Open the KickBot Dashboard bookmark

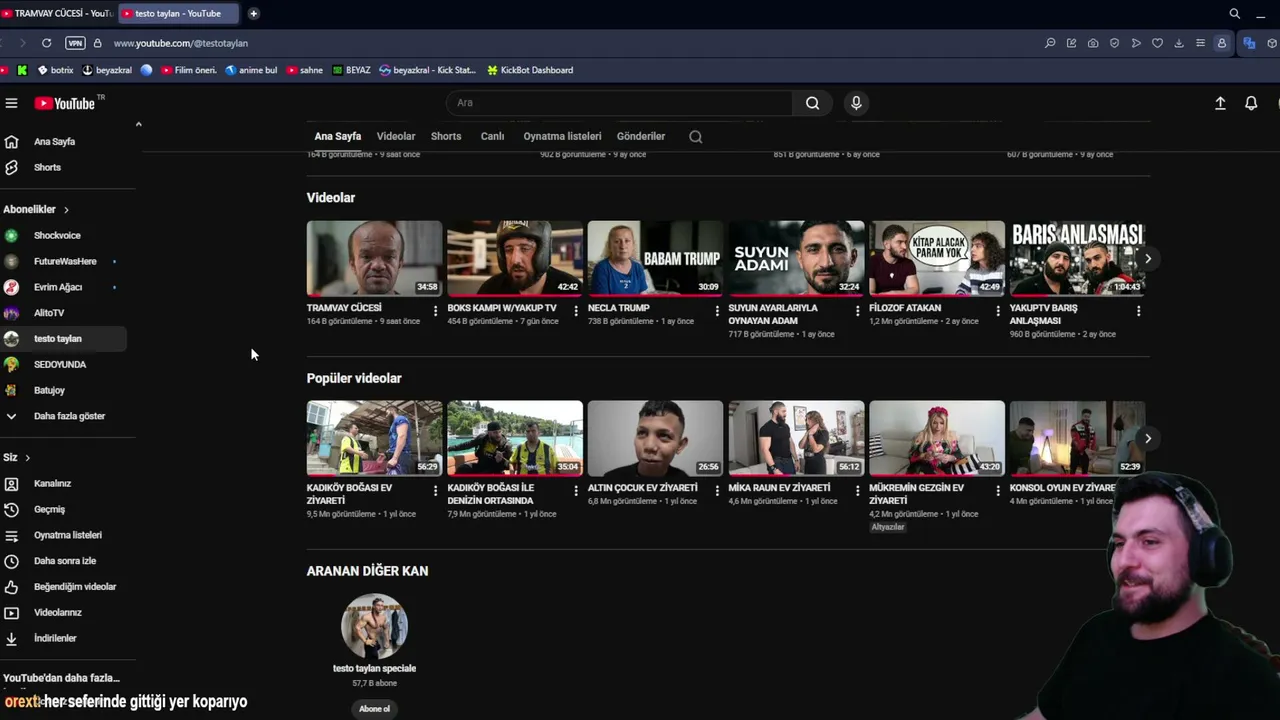[529, 71]
